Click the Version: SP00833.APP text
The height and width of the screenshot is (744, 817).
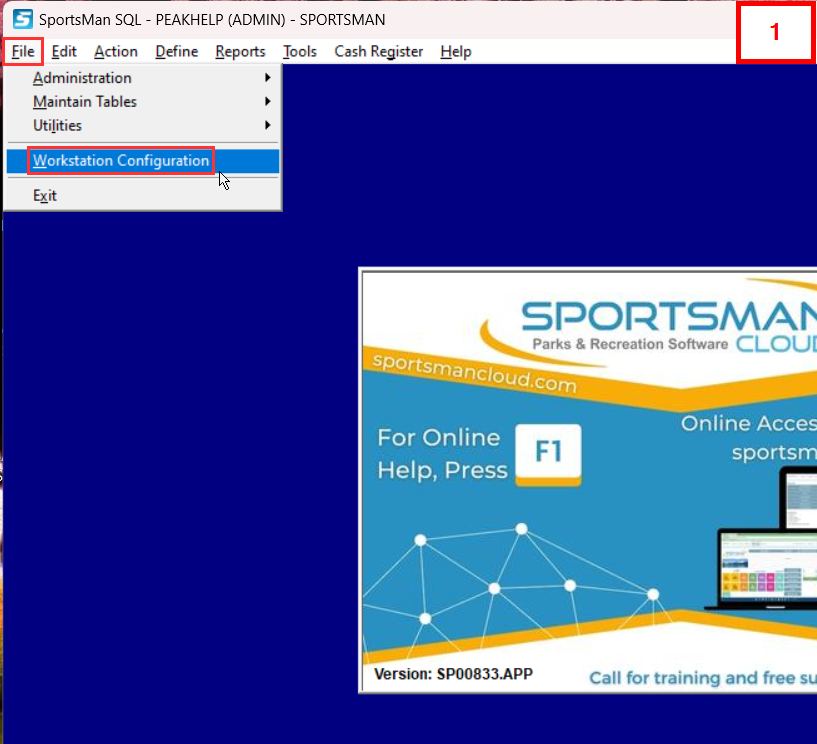click(x=453, y=674)
